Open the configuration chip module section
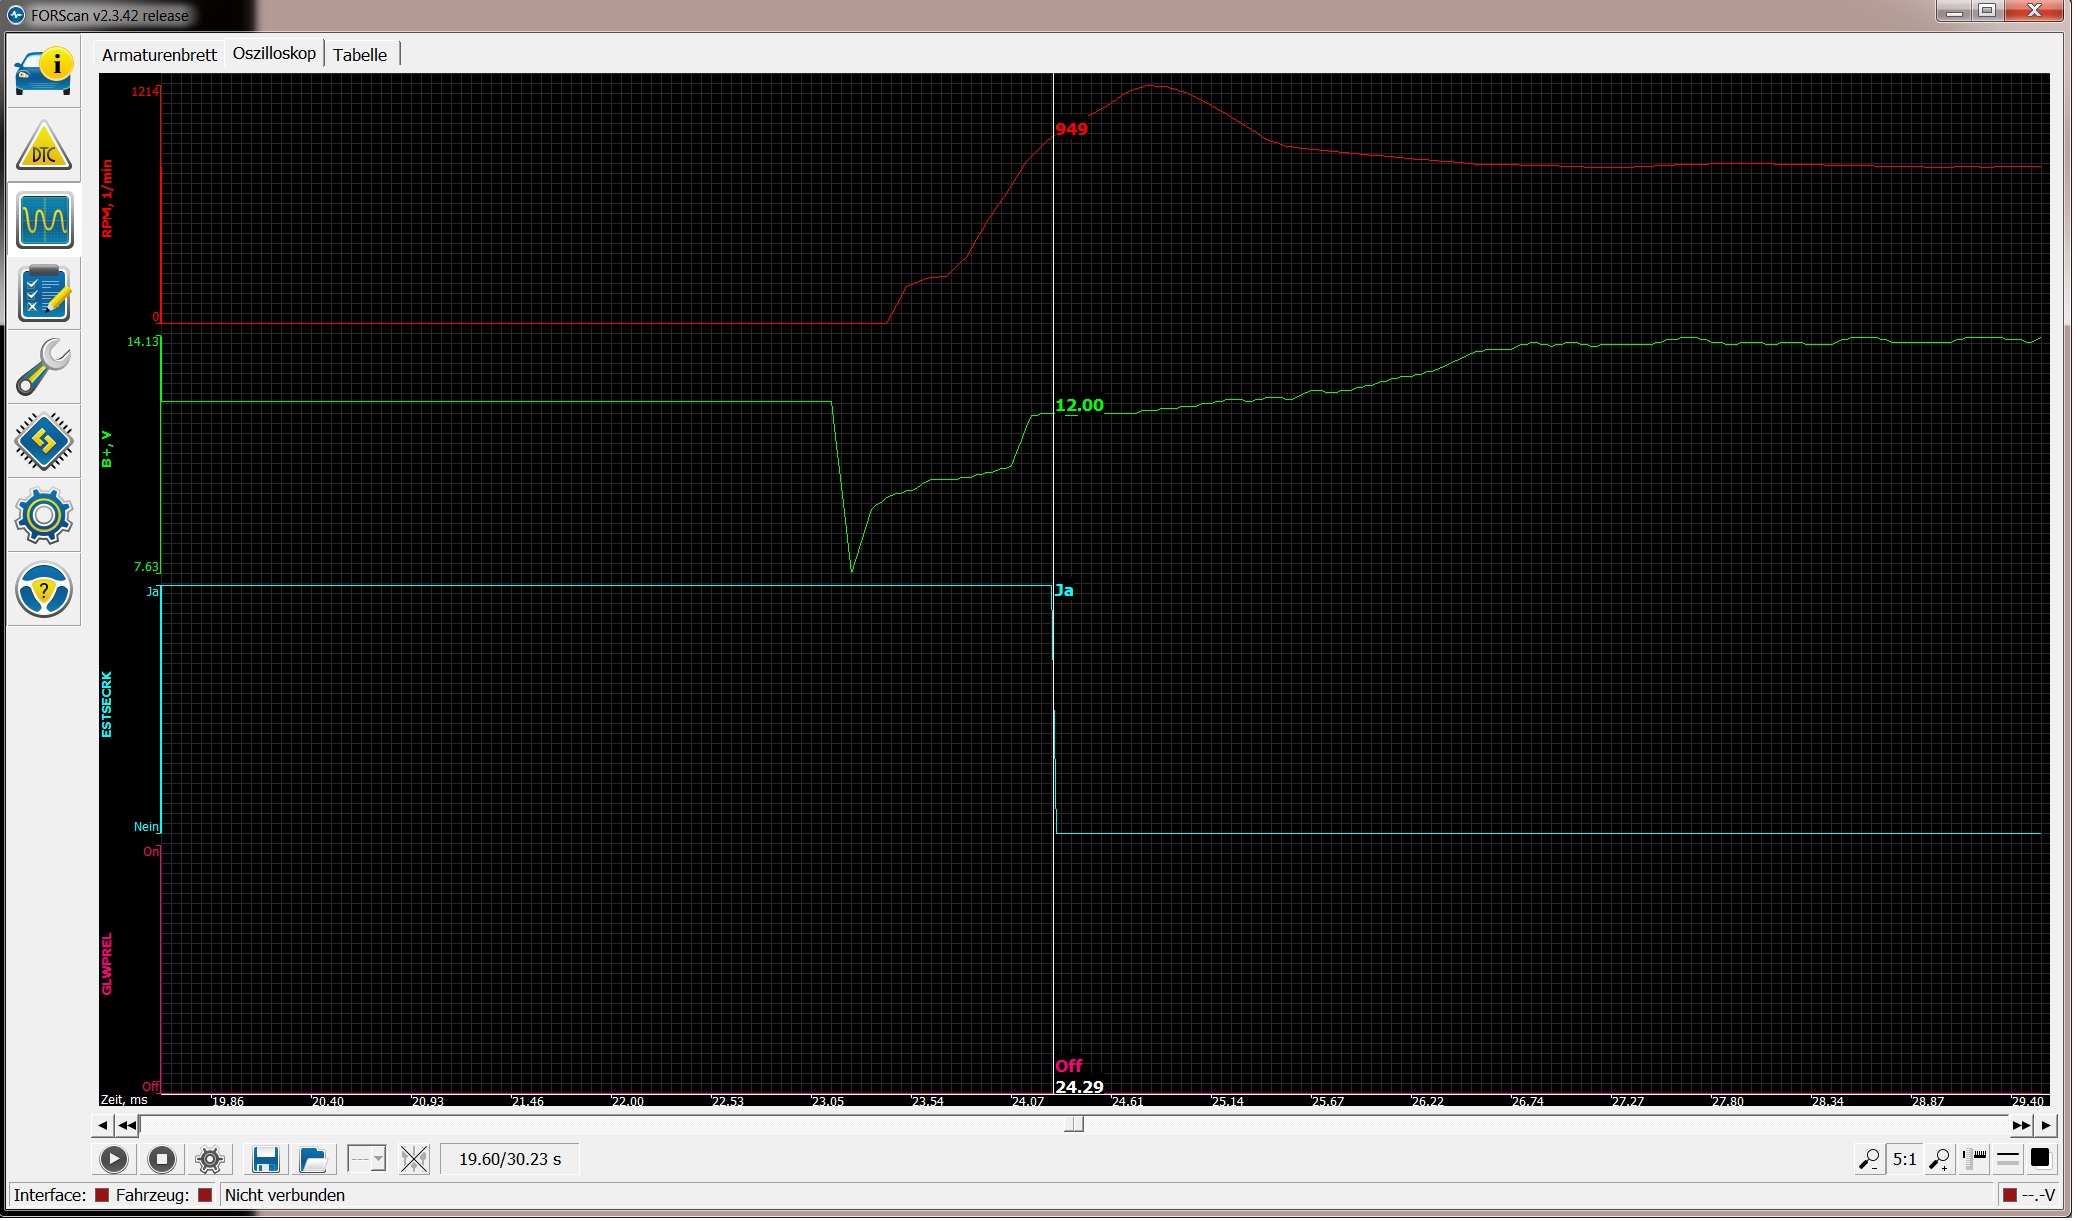2078x1221 pixels. [44, 441]
